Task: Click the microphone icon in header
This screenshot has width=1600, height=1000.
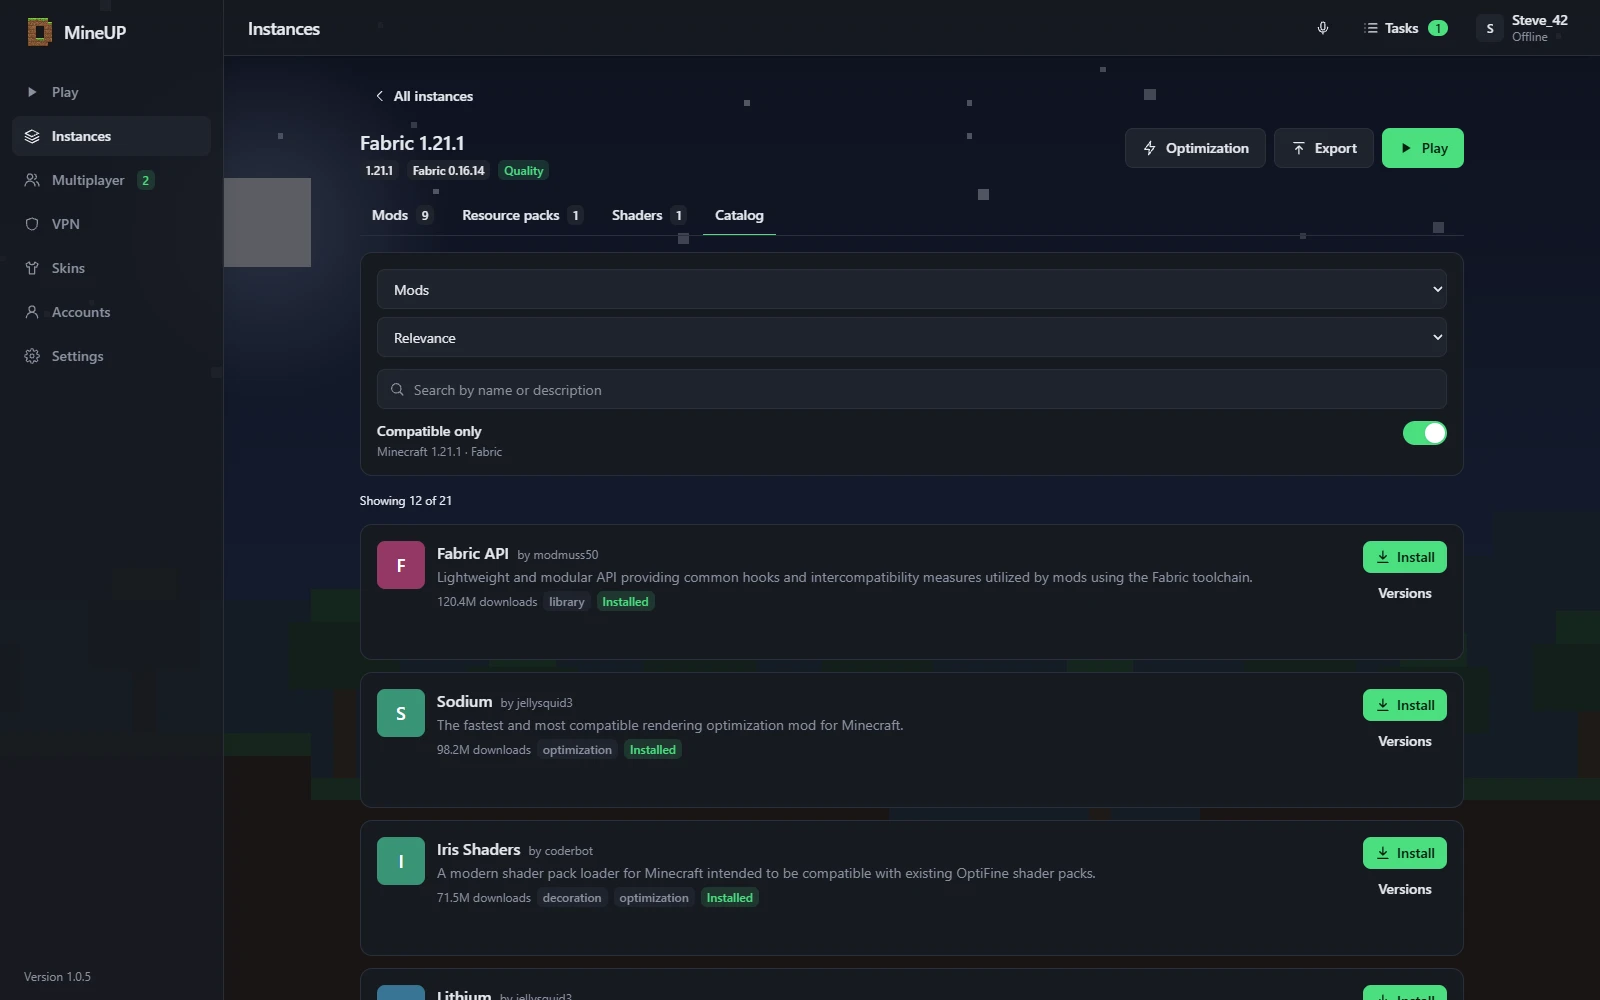Action: coord(1323,28)
